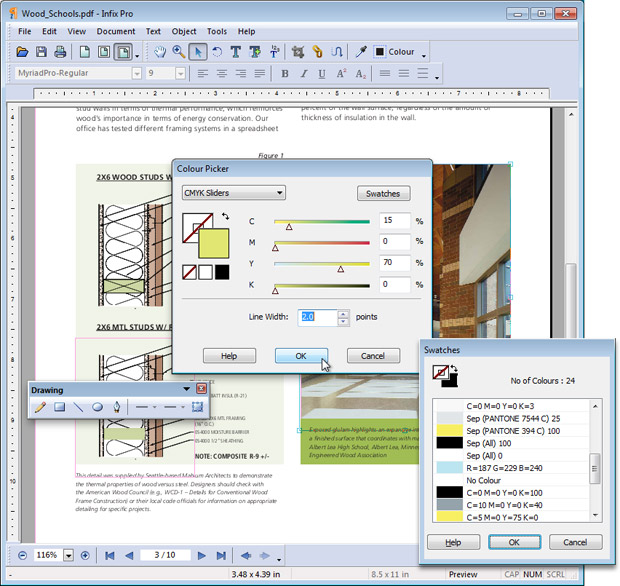The height and width of the screenshot is (586, 620).
Task: Open the Object menu
Action: click(x=184, y=31)
